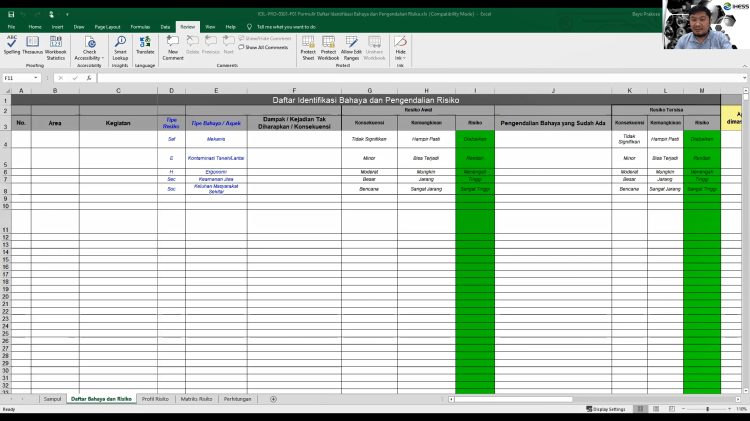The height and width of the screenshot is (421, 750).
Task: Click the Tell me search field
Action: click(286, 26)
